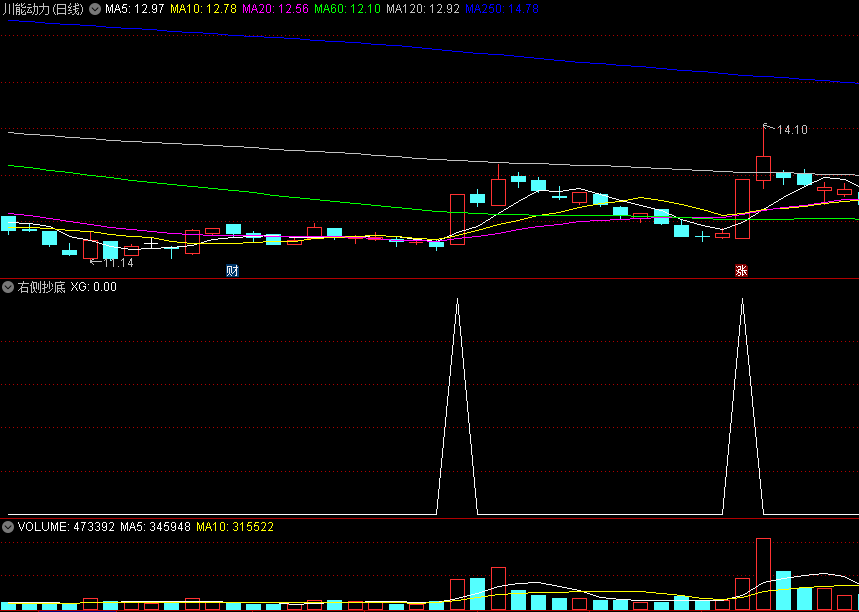
Task: Open the VOLUME panel dropdown arrow
Action: (x=8, y=527)
